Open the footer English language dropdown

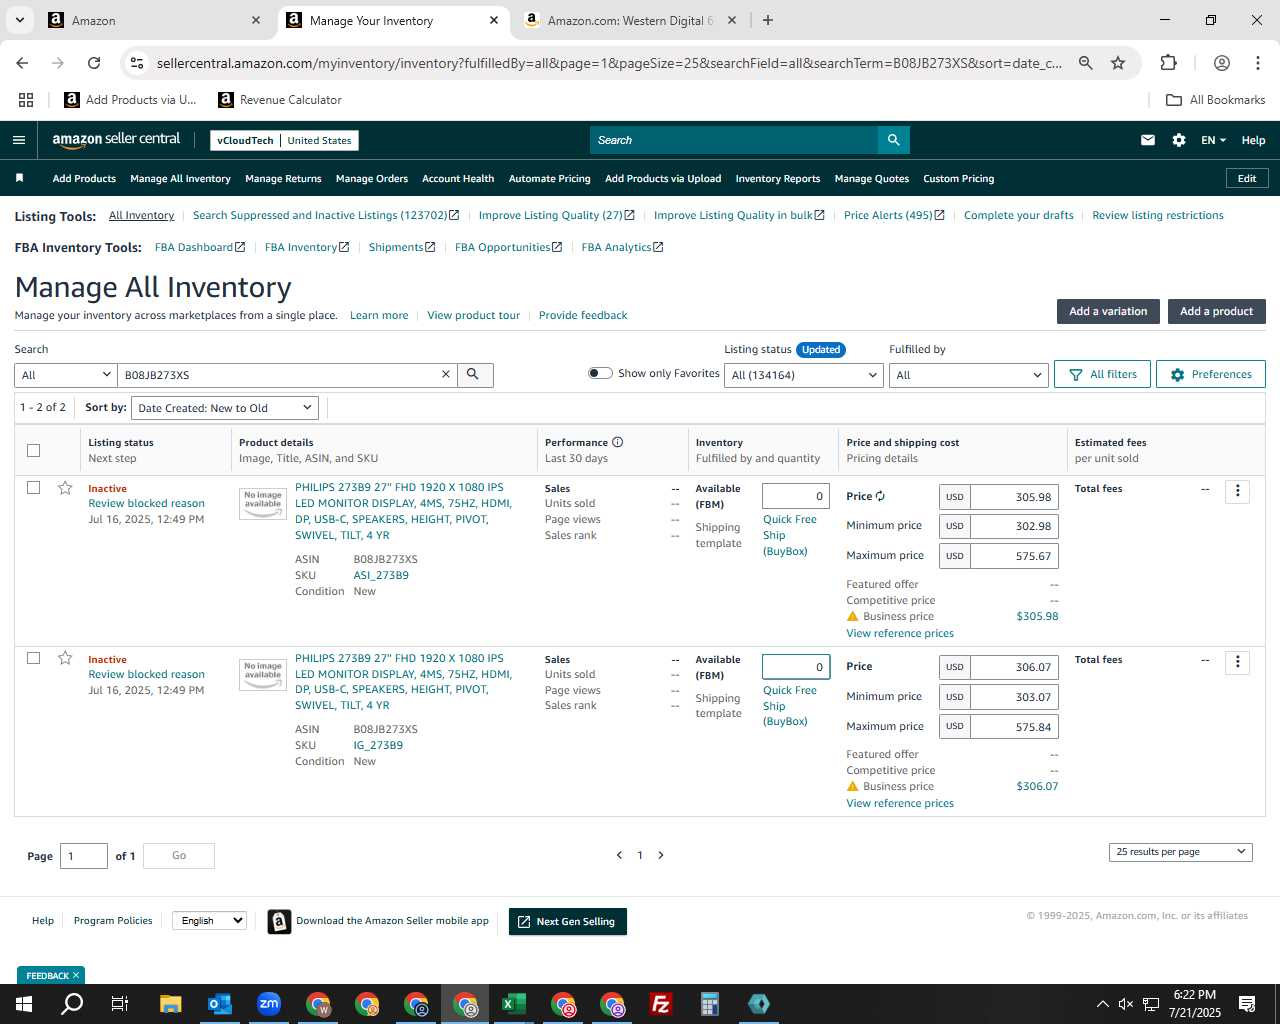click(x=209, y=920)
